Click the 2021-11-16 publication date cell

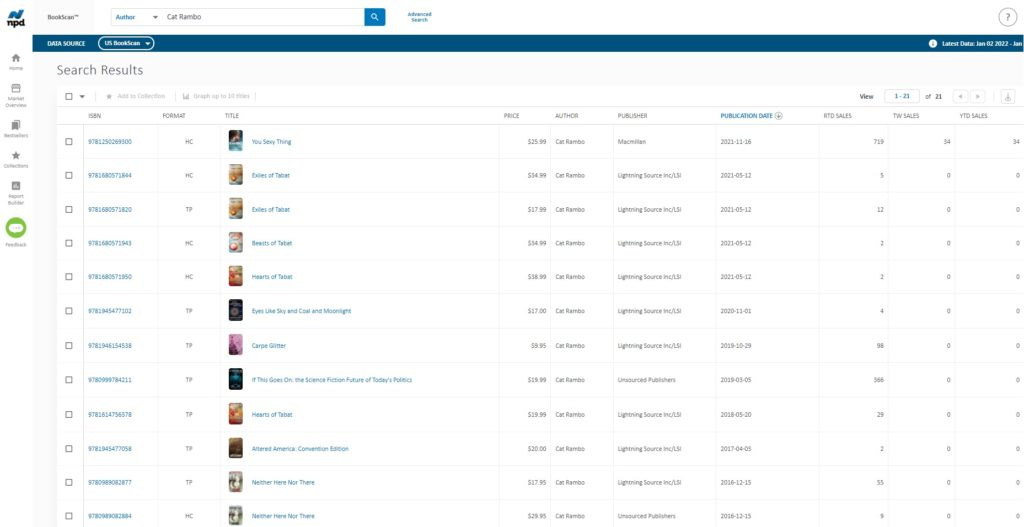tap(736, 142)
